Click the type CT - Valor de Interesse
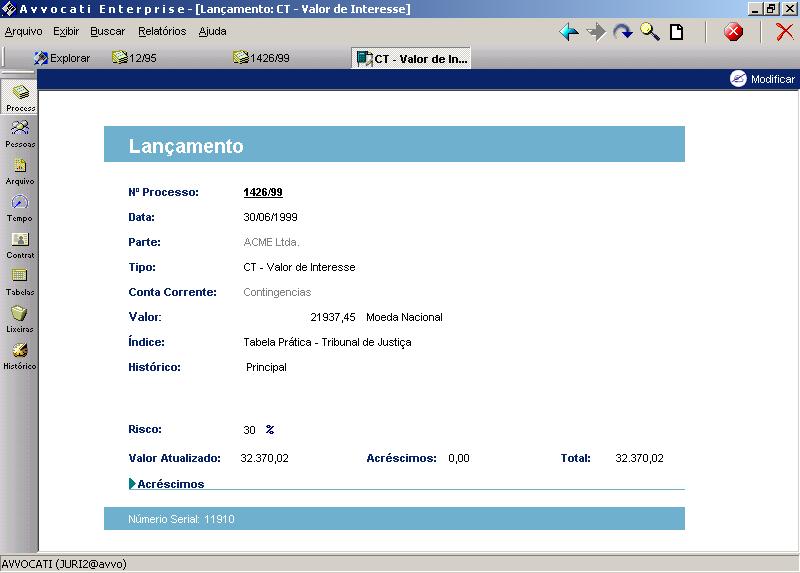The image size is (800, 573). coord(299,267)
